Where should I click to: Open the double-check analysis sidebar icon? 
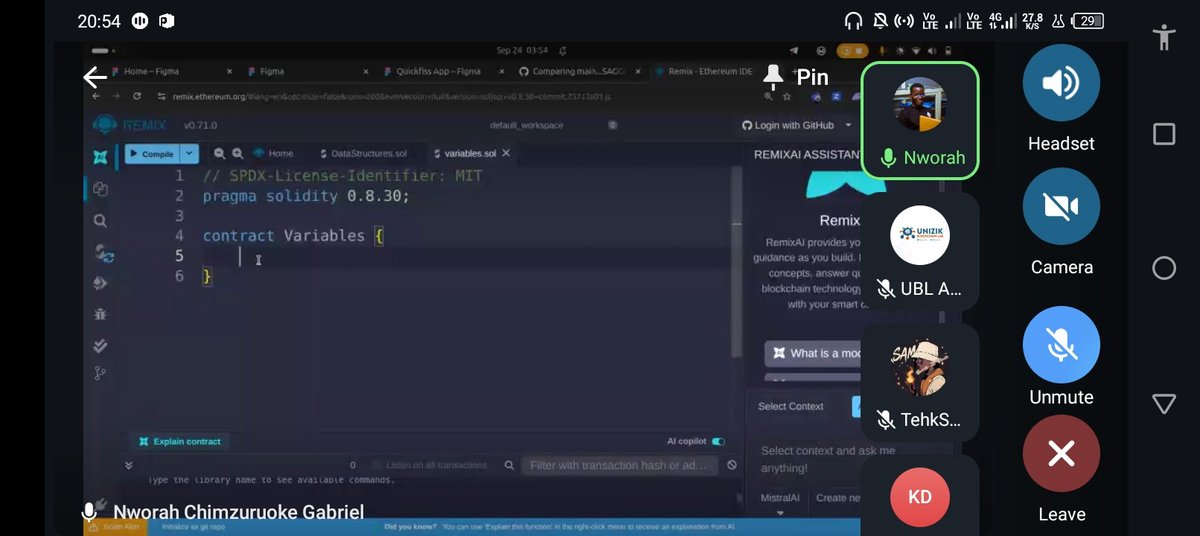(100, 346)
